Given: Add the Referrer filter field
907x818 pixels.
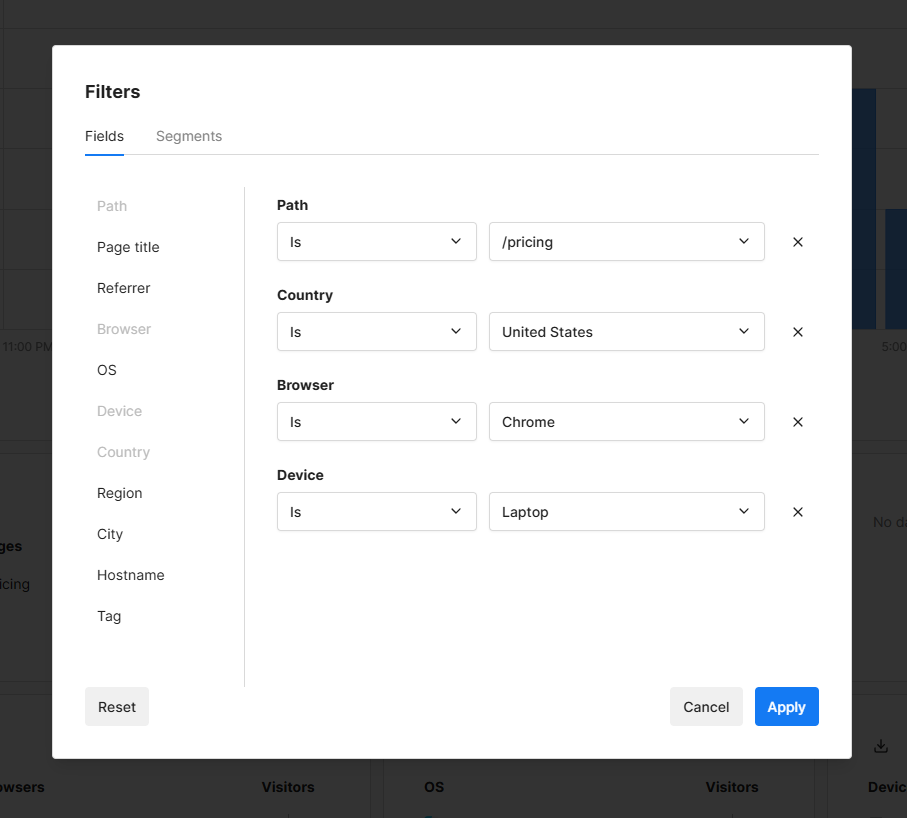Looking at the screenshot, I should coord(123,288).
